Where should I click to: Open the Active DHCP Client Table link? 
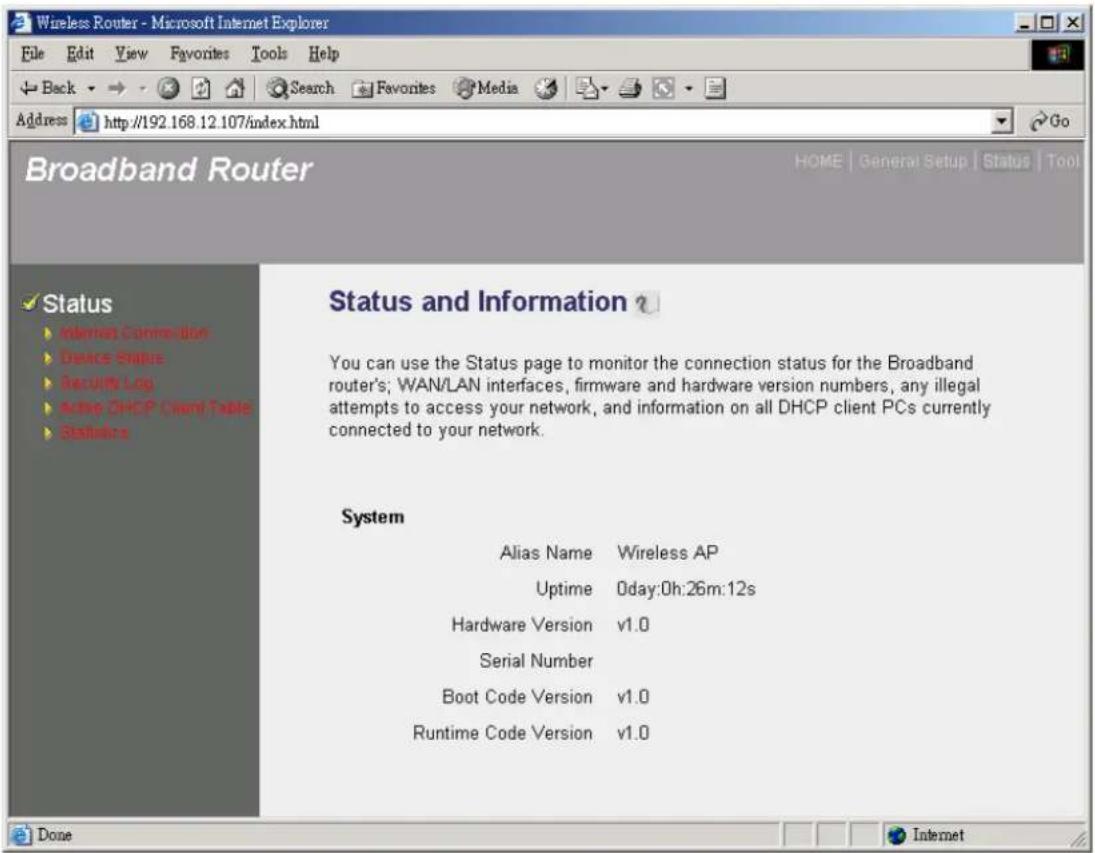[155, 408]
